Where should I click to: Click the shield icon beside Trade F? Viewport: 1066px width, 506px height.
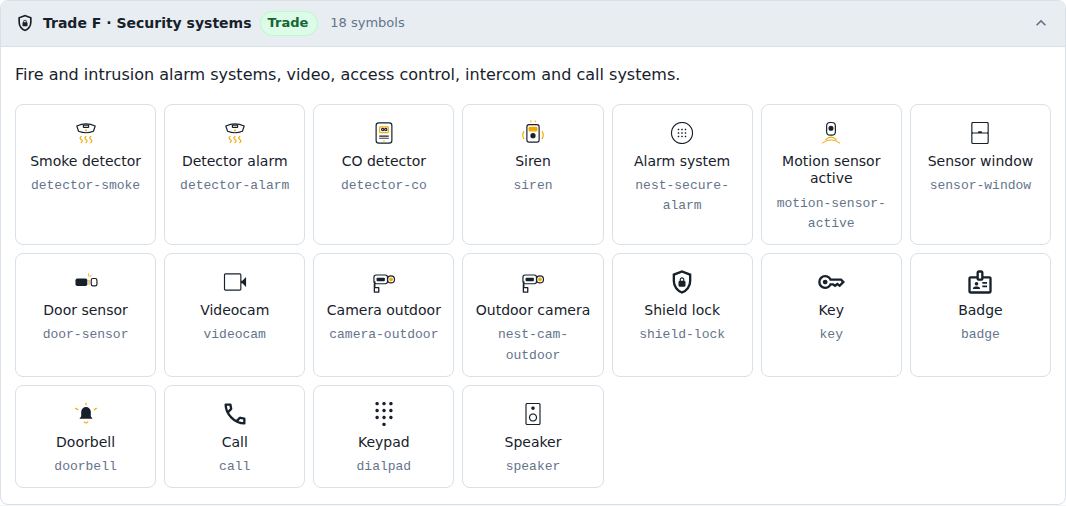(24, 23)
